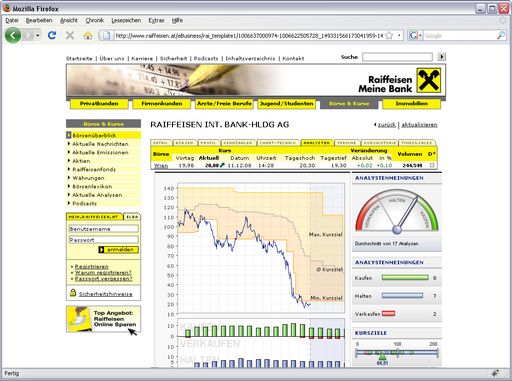
Task: Switch to the Immobilien tab
Action: (412, 104)
